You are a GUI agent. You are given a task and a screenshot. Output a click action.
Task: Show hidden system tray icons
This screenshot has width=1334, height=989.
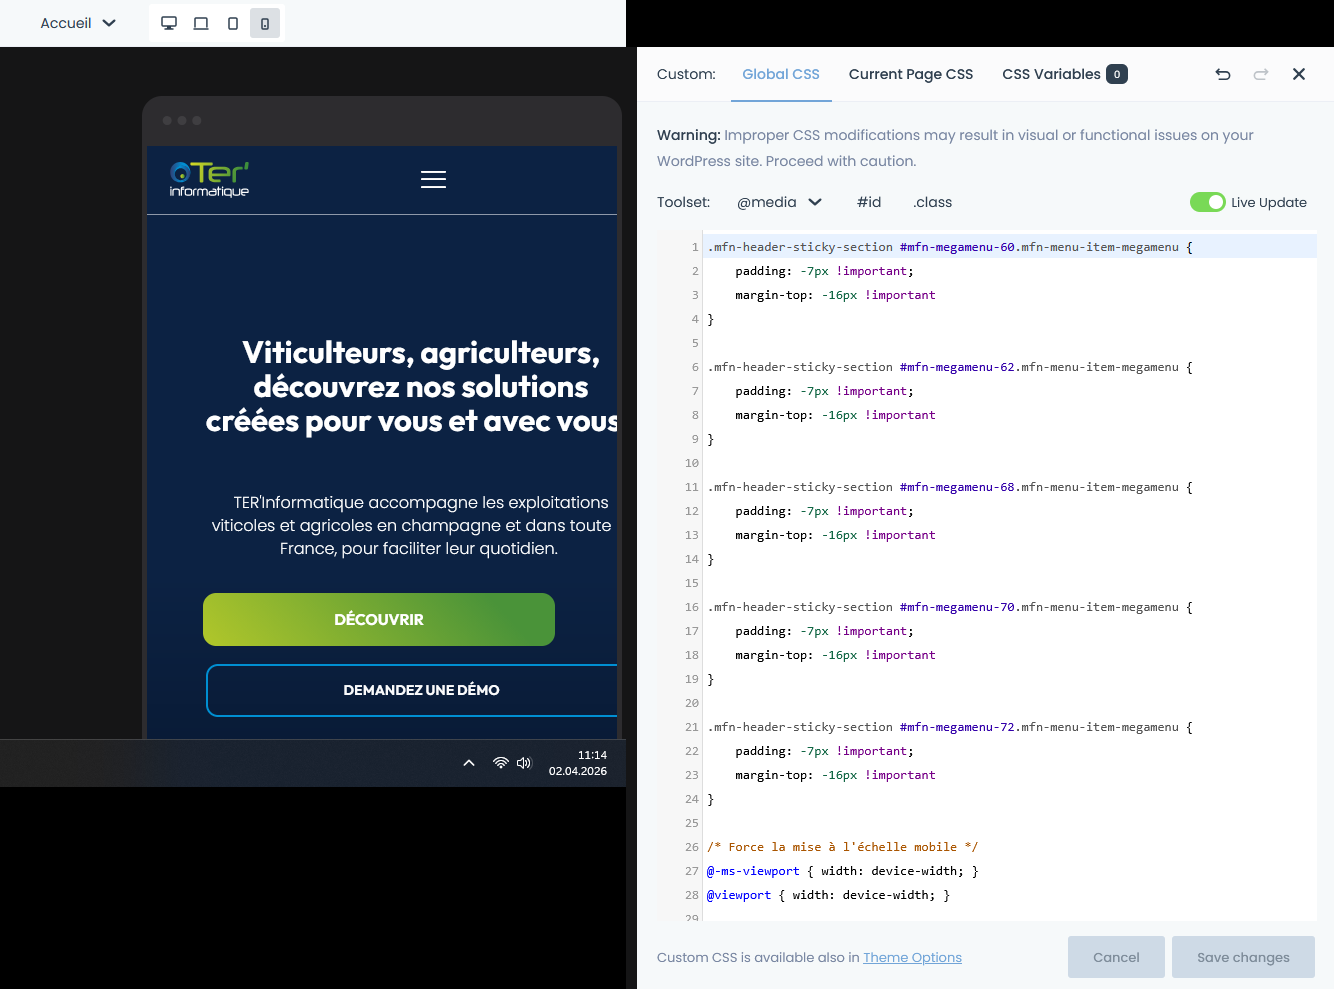[x=469, y=763]
